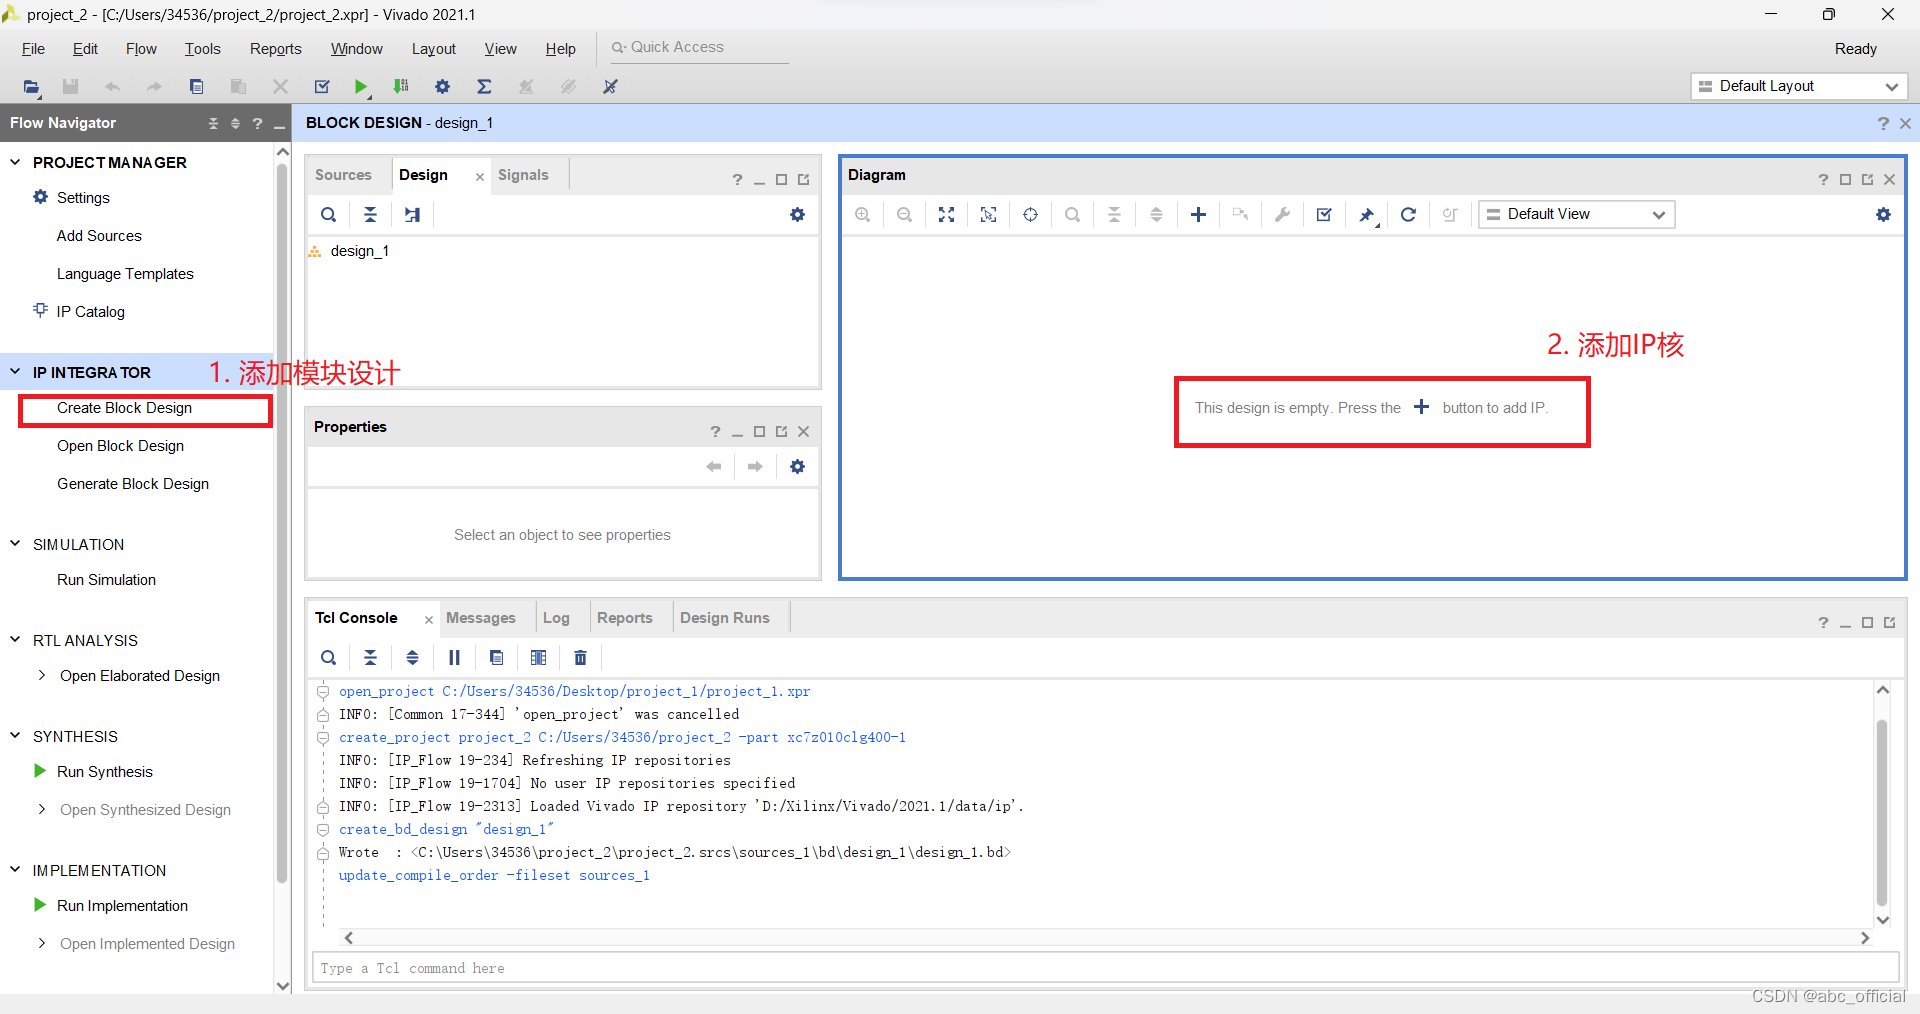The image size is (1920, 1014).
Task: Open the Log tab
Action: 556,618
